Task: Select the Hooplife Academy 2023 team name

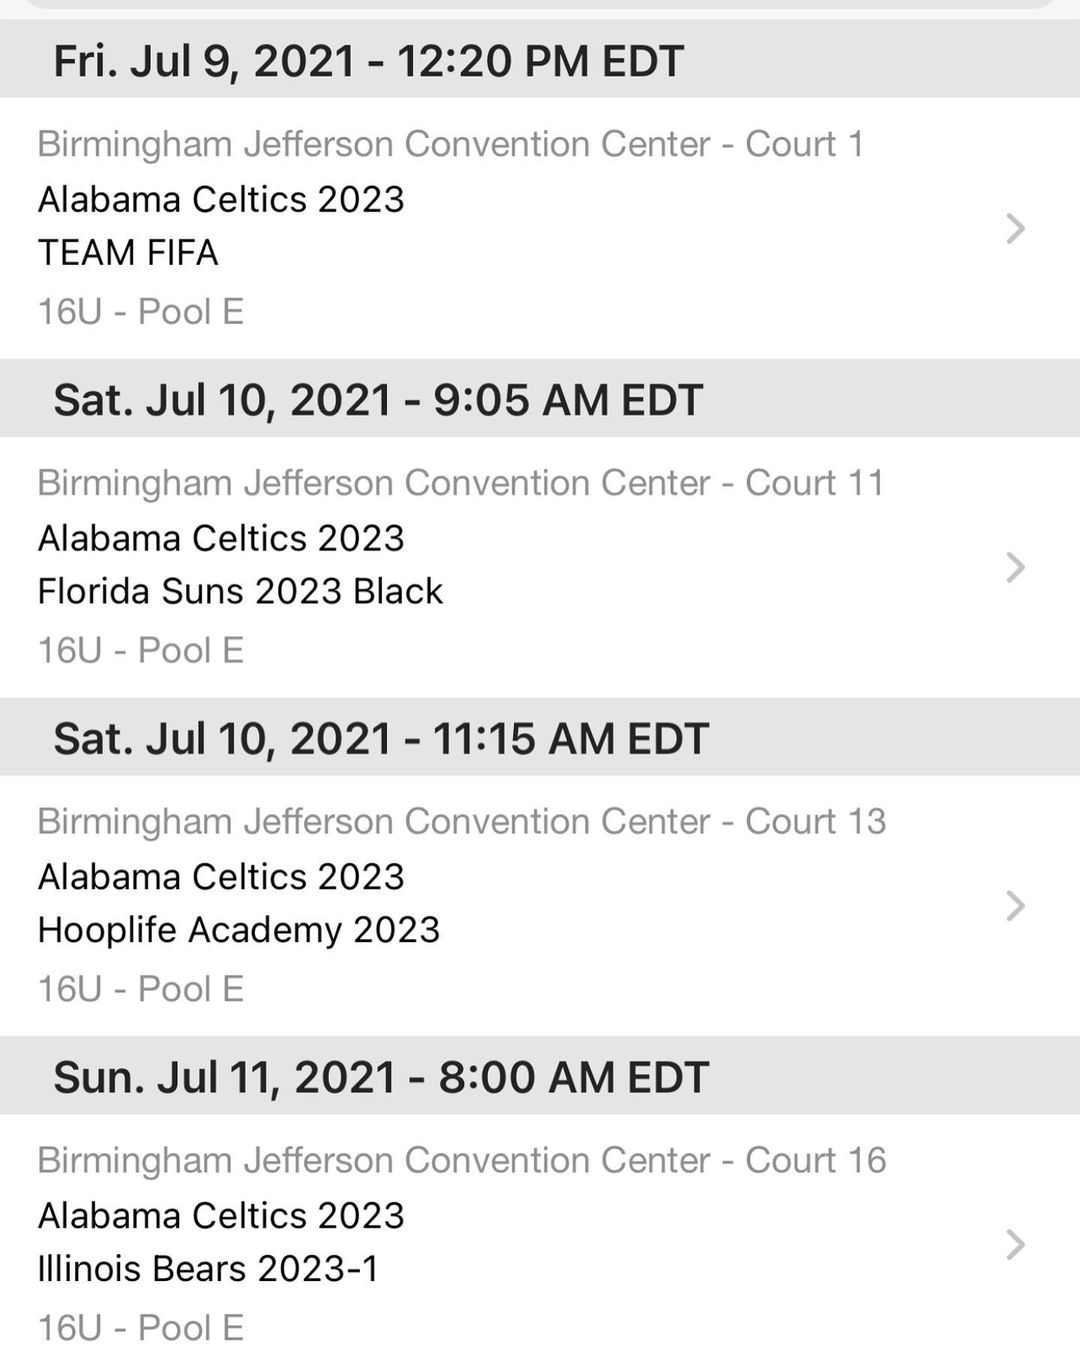Action: click(x=239, y=930)
